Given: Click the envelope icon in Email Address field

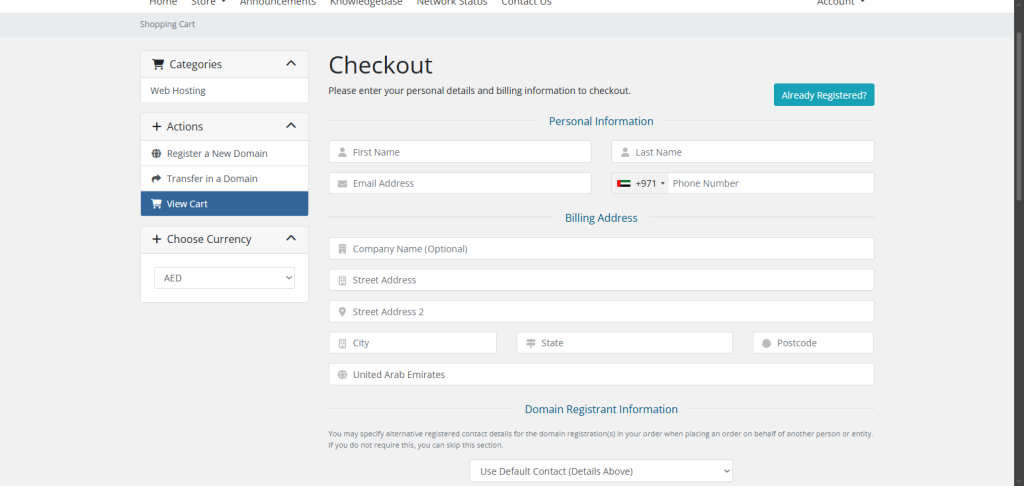Looking at the screenshot, I should click(x=342, y=184).
